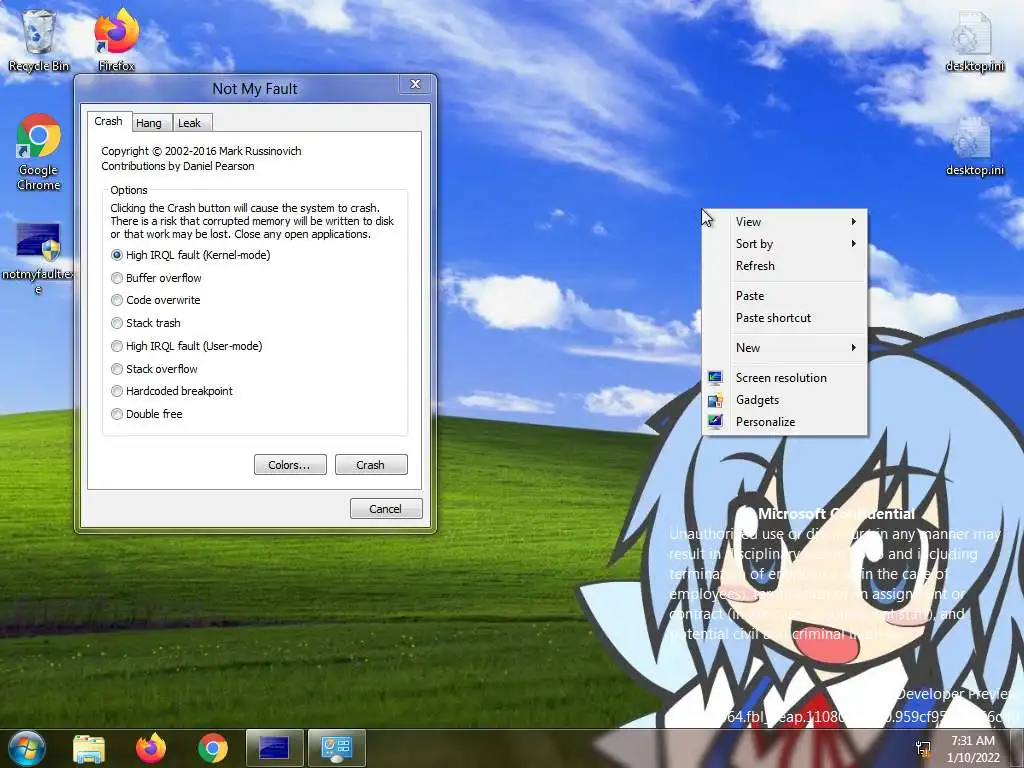Expand the Sort by submenu

(x=784, y=244)
